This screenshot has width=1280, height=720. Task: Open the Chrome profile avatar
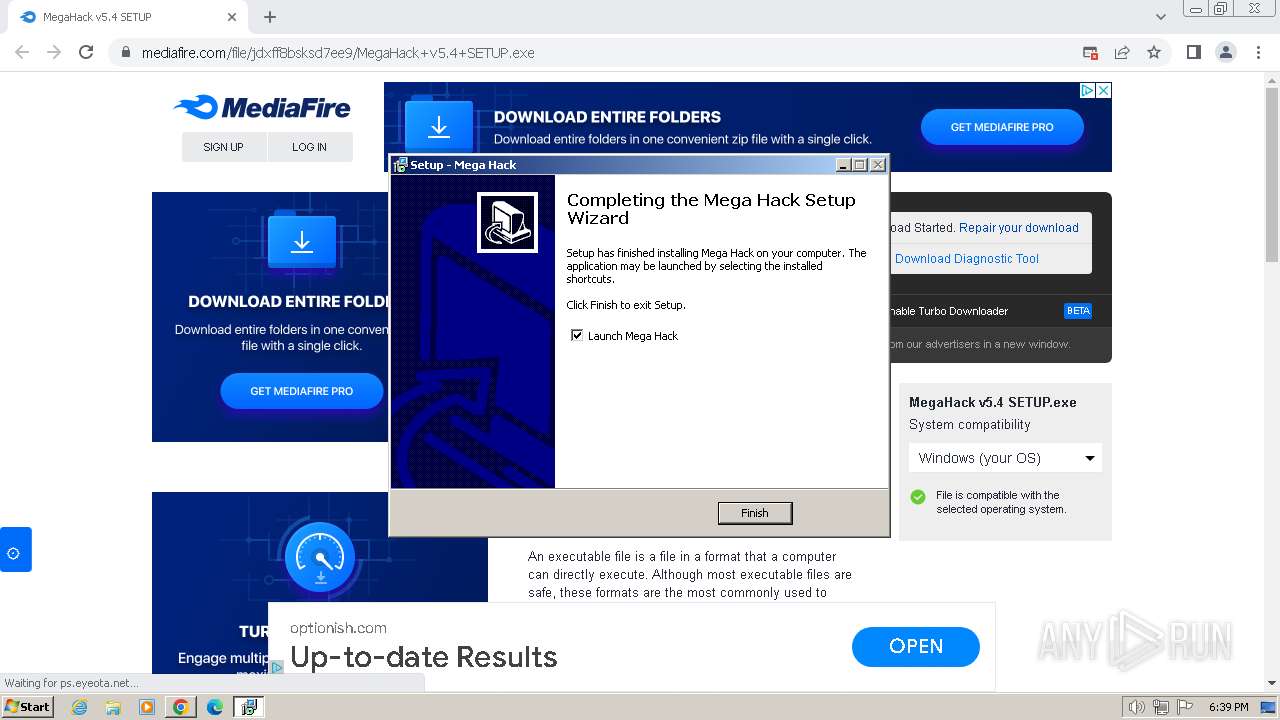point(1225,52)
